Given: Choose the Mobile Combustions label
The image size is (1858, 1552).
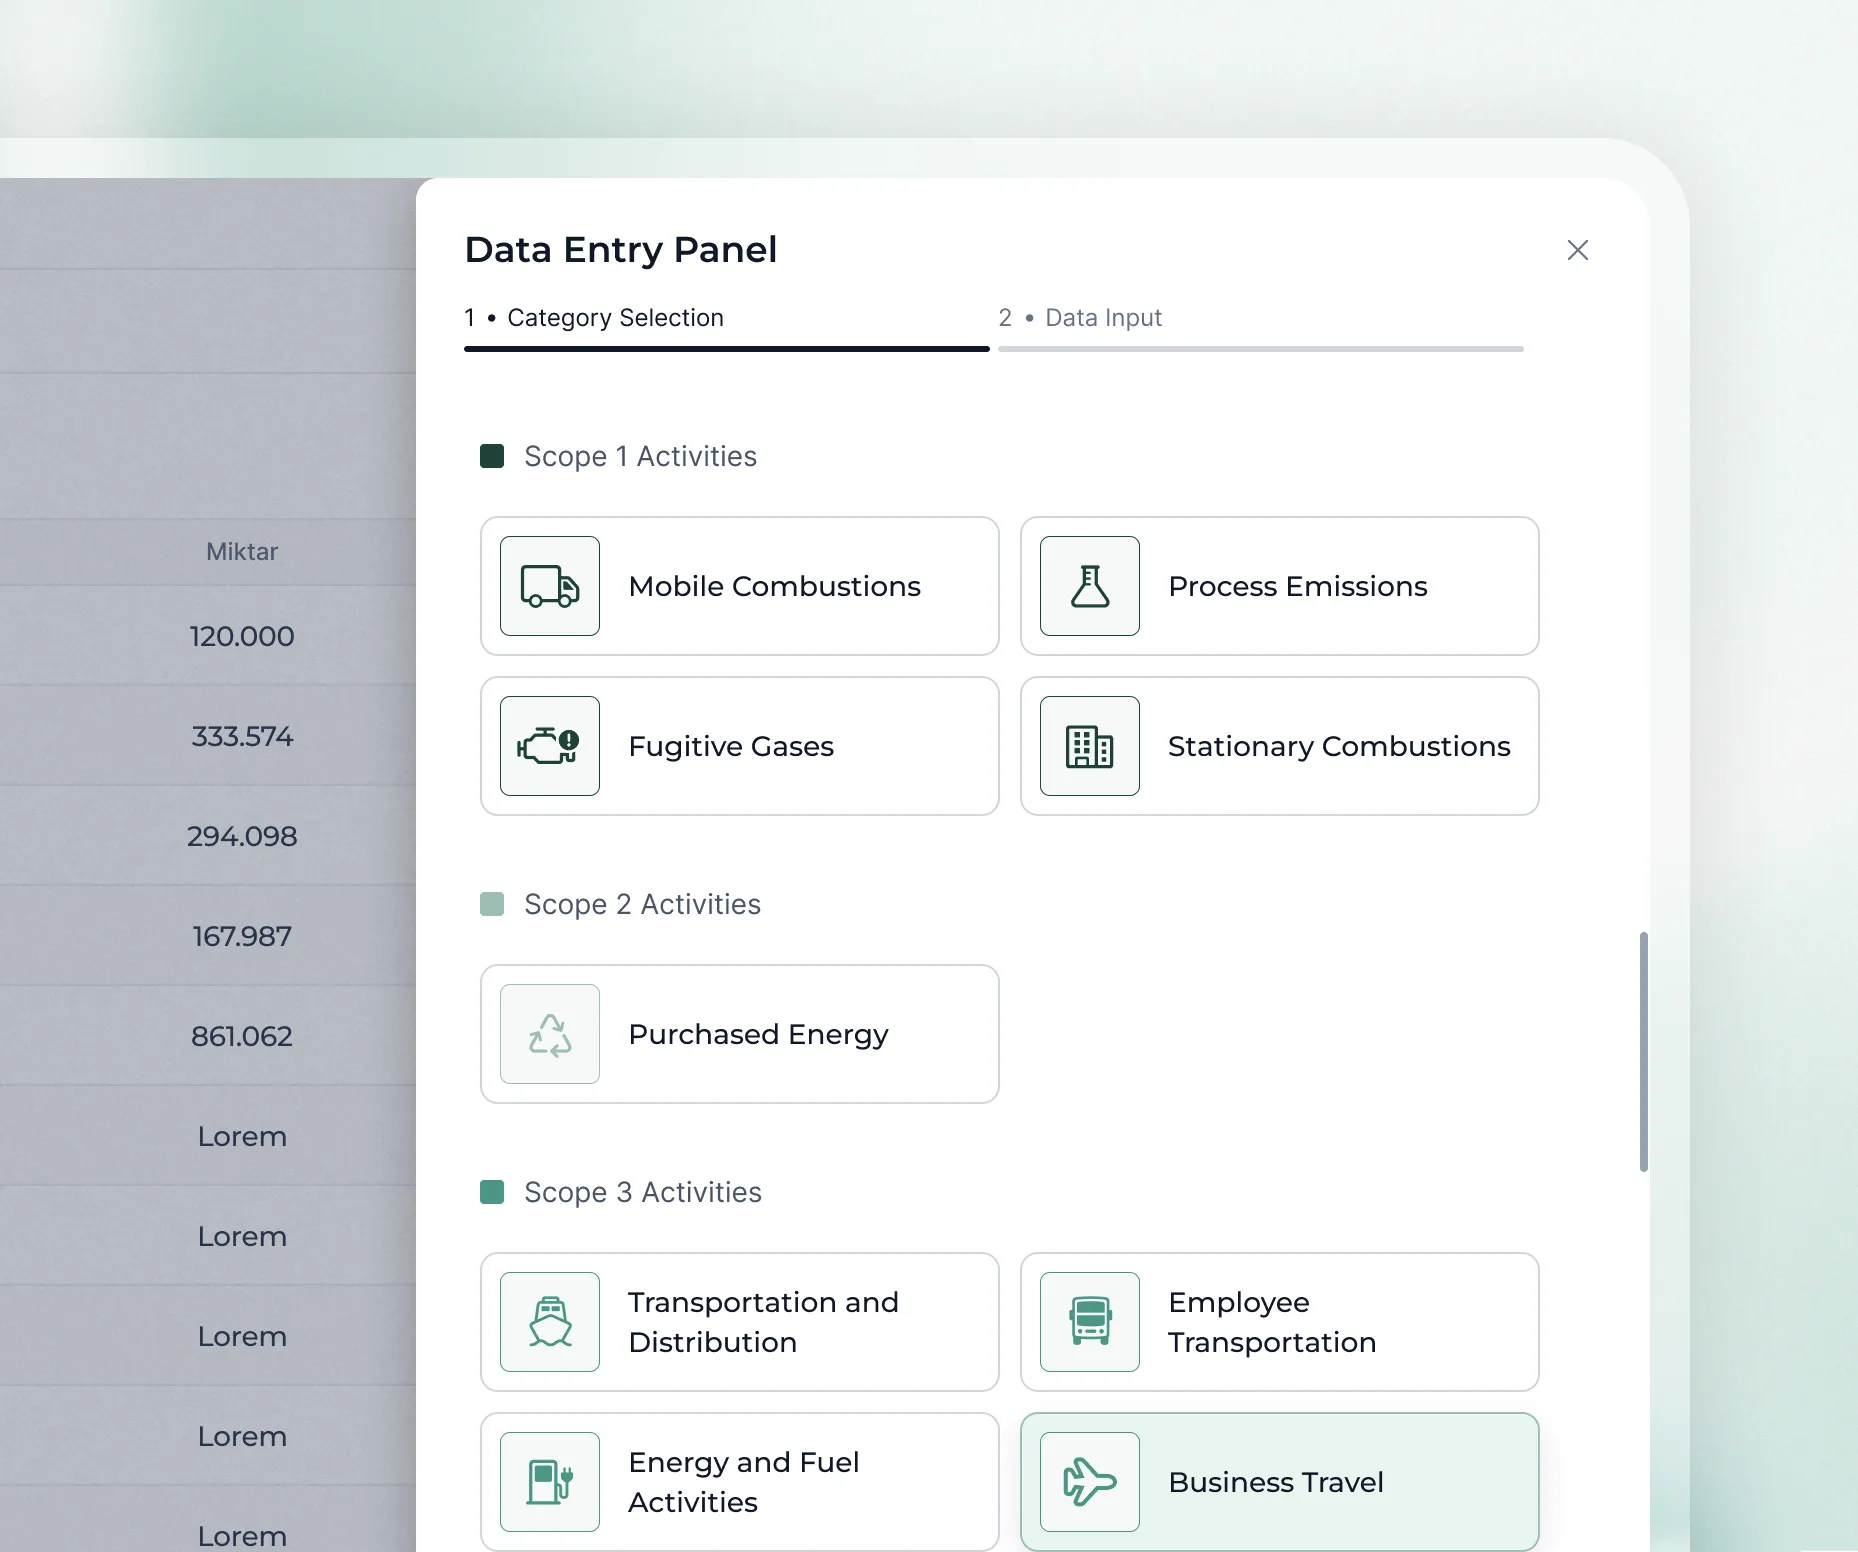Looking at the screenshot, I should pos(774,586).
